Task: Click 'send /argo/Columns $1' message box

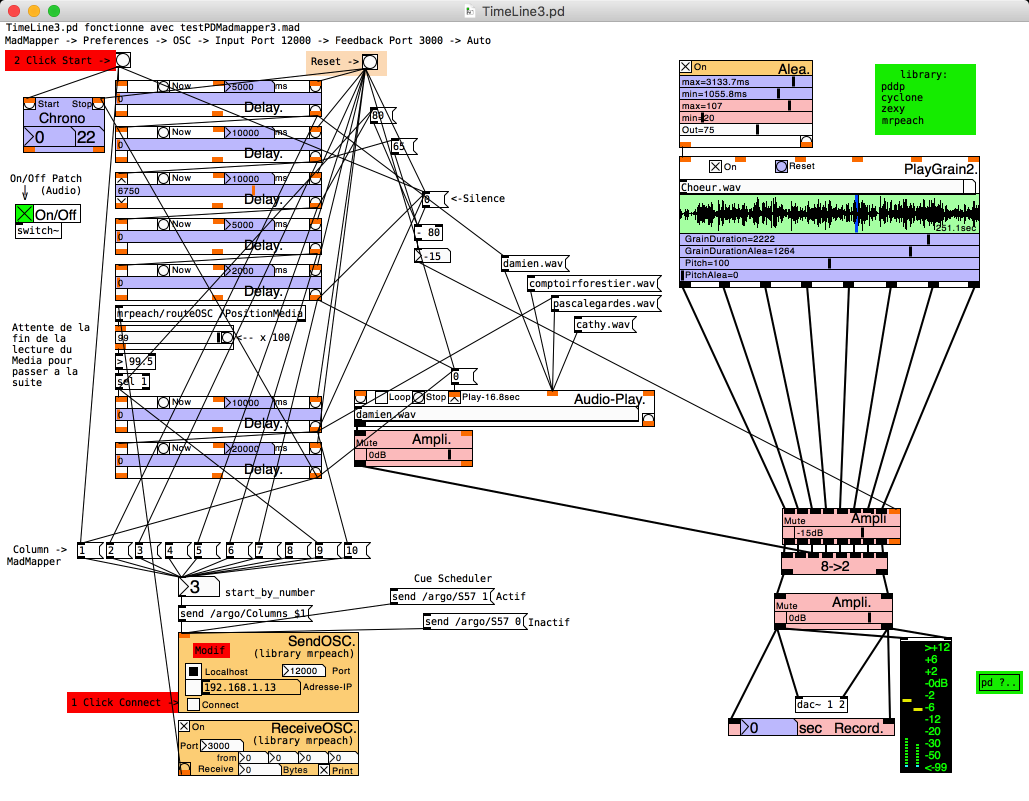Action: tap(245, 613)
